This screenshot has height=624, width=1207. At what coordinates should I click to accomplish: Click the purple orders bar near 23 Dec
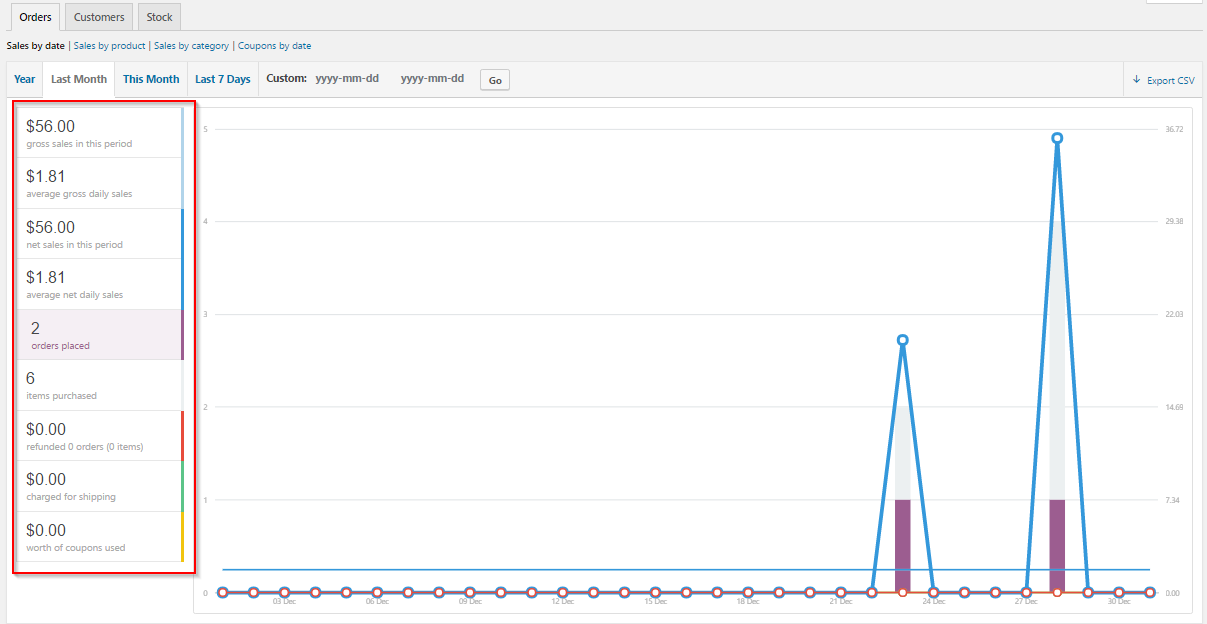tap(903, 545)
